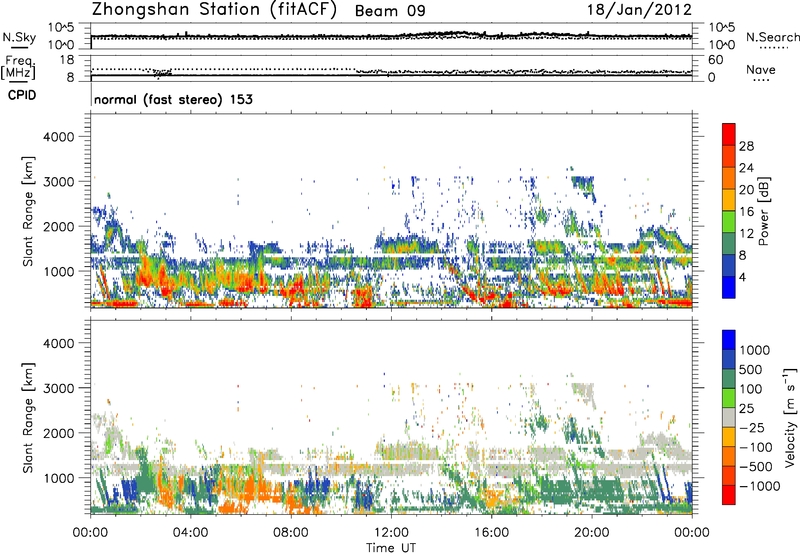Click the 'Freq. [MHz]' axis label
The image size is (800, 554).
point(19,68)
